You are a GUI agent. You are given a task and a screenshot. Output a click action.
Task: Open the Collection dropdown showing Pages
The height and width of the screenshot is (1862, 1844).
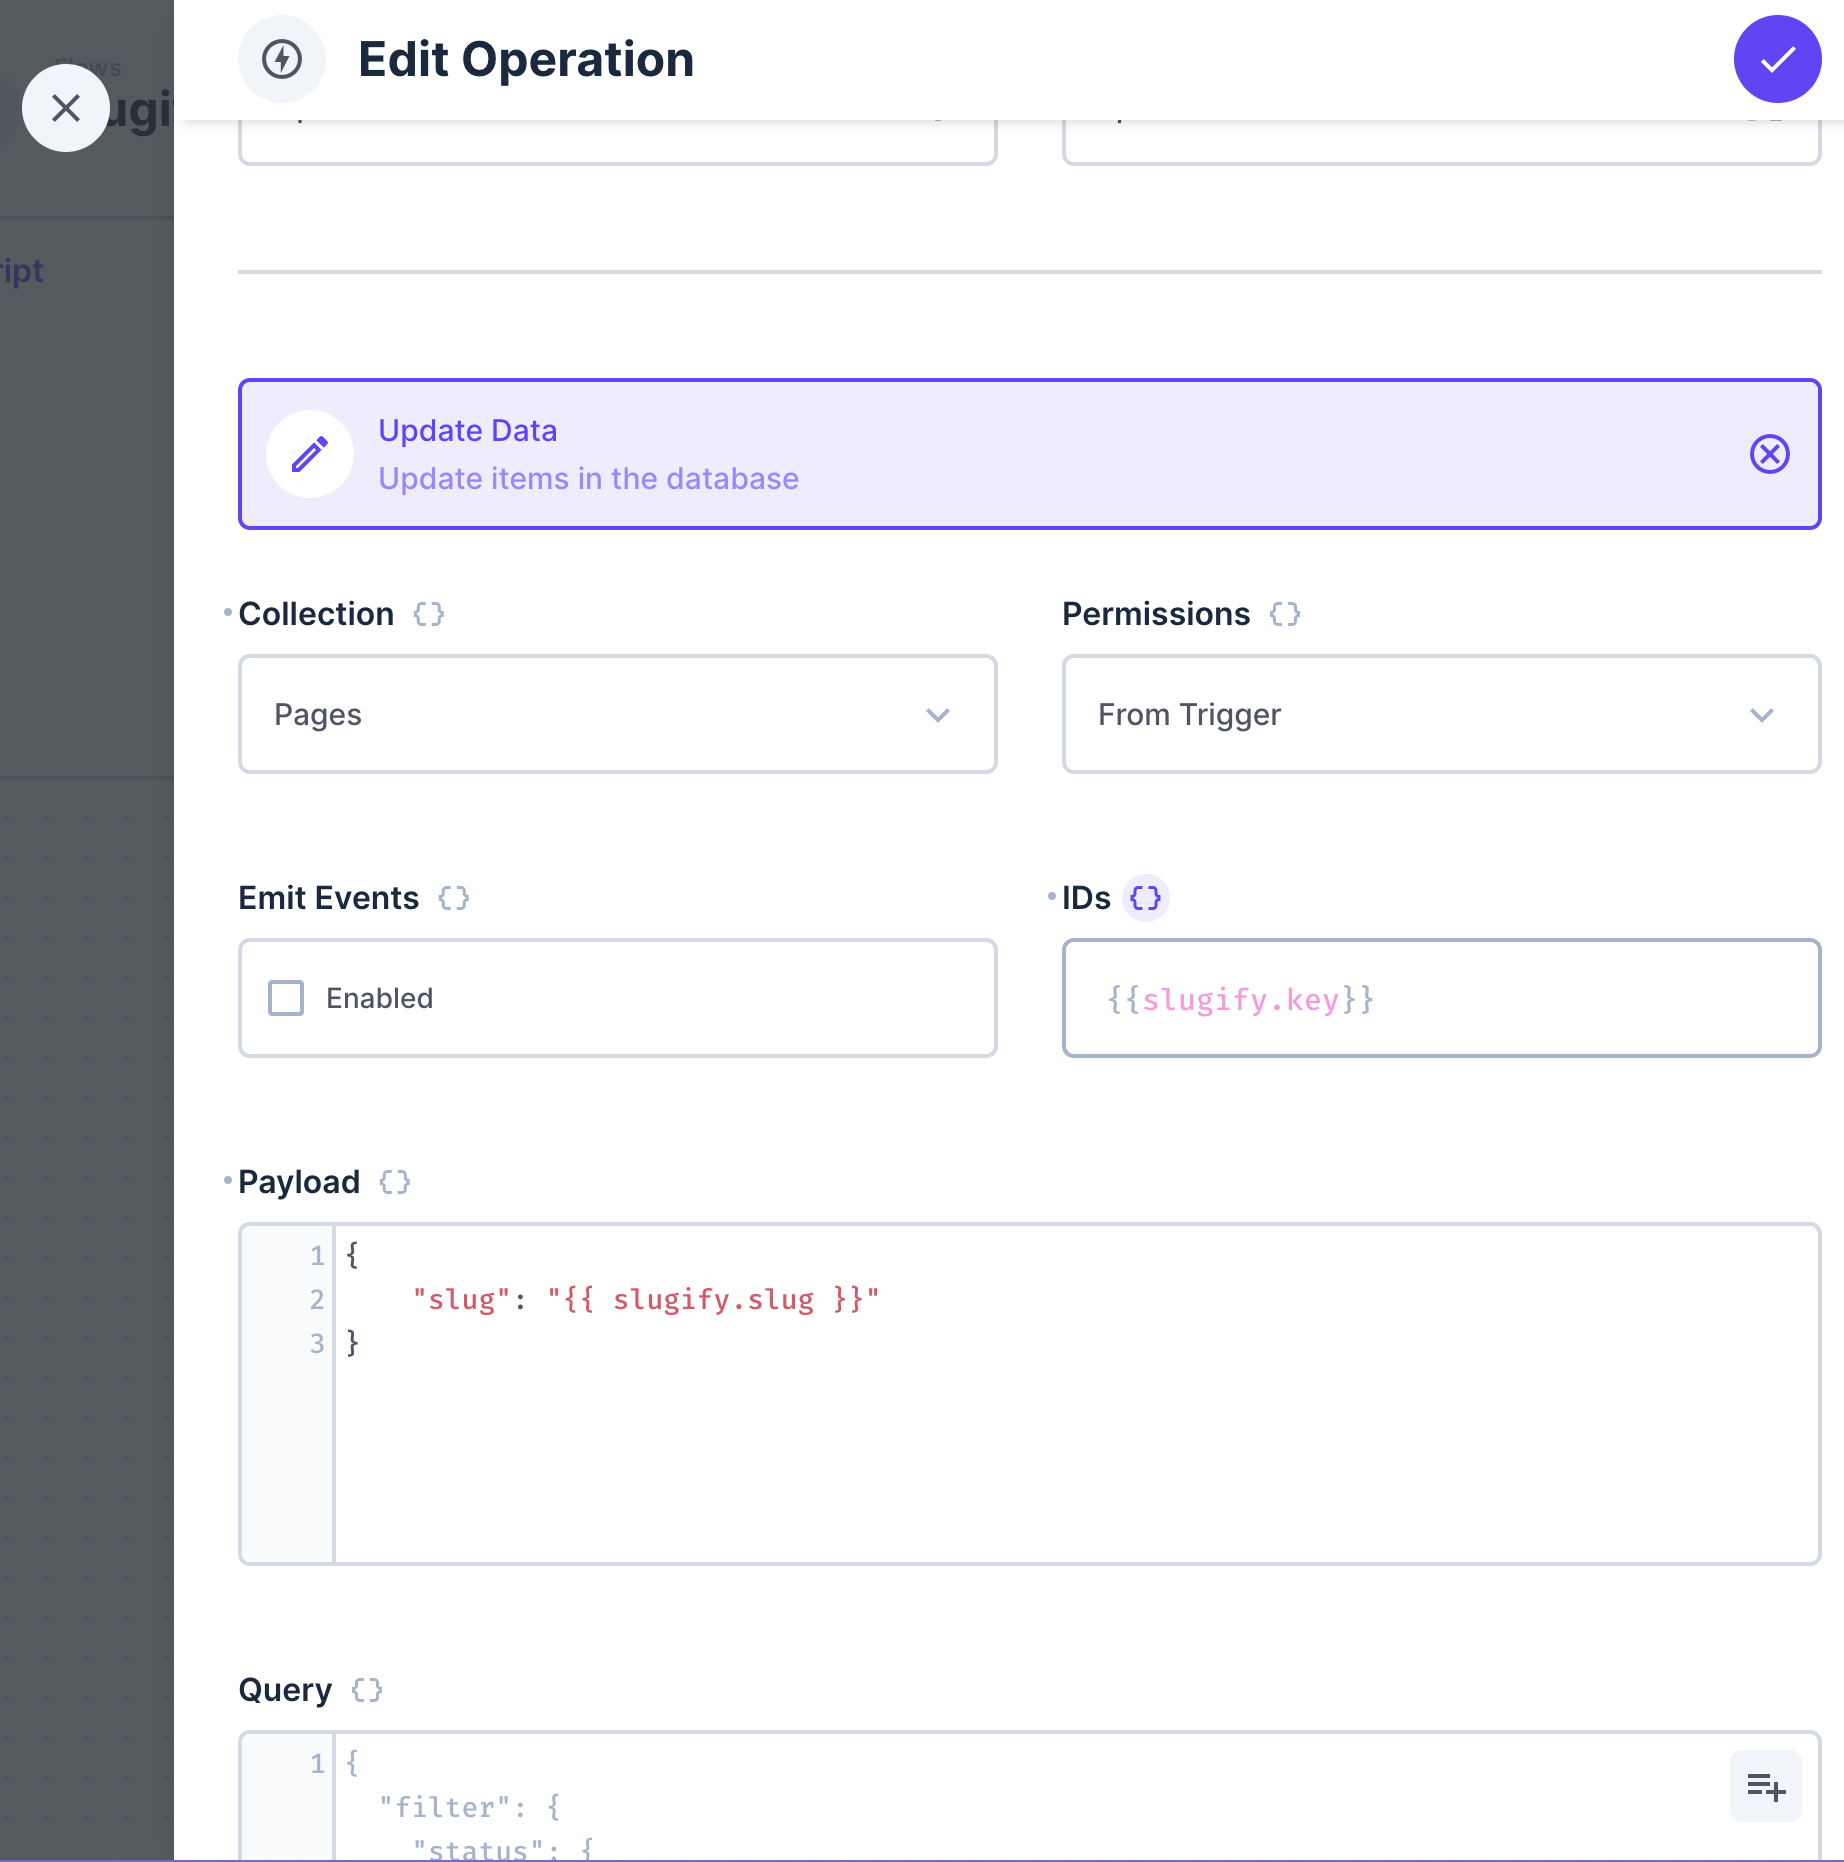pos(616,714)
